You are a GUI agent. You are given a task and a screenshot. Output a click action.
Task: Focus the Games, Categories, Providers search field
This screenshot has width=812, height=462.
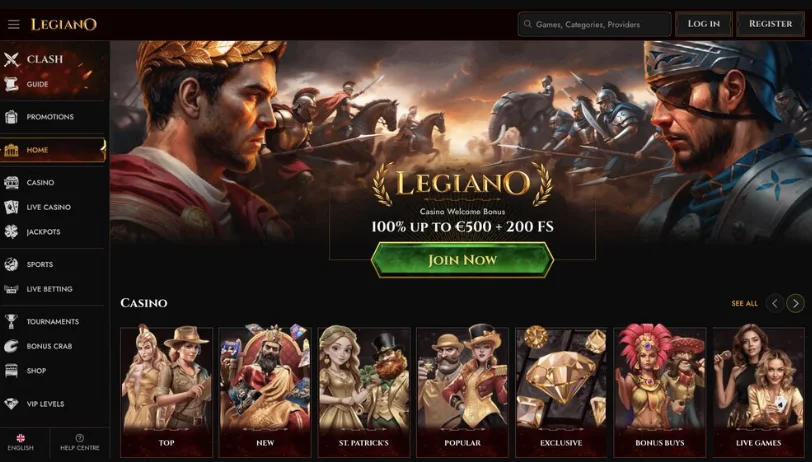click(x=594, y=24)
